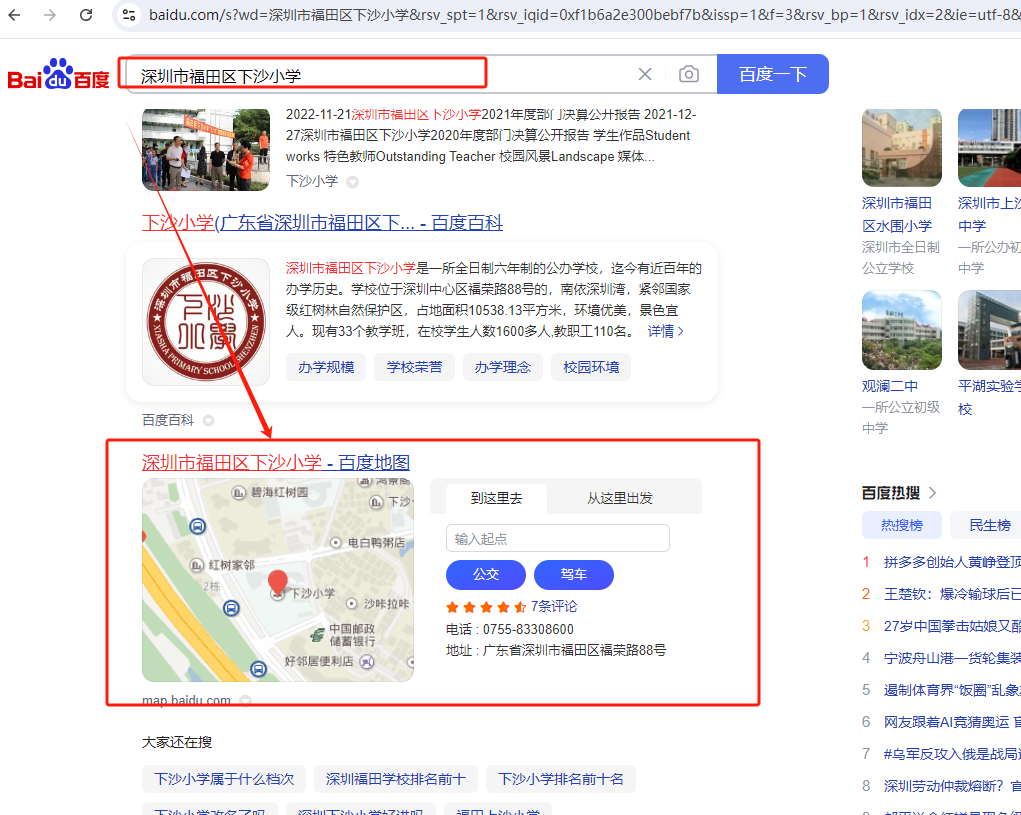Search related query 深圳福田学校排名前十
The image size is (1021, 815).
click(396, 779)
